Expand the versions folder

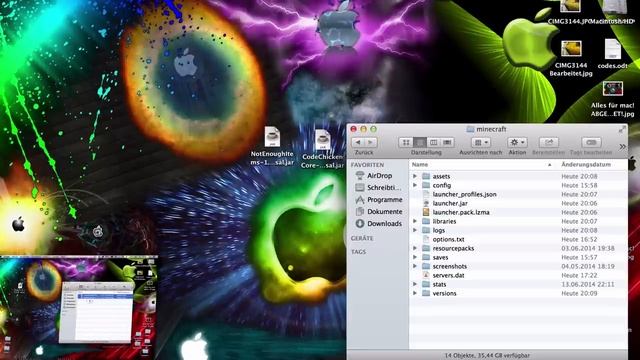pyautogui.click(x=415, y=293)
